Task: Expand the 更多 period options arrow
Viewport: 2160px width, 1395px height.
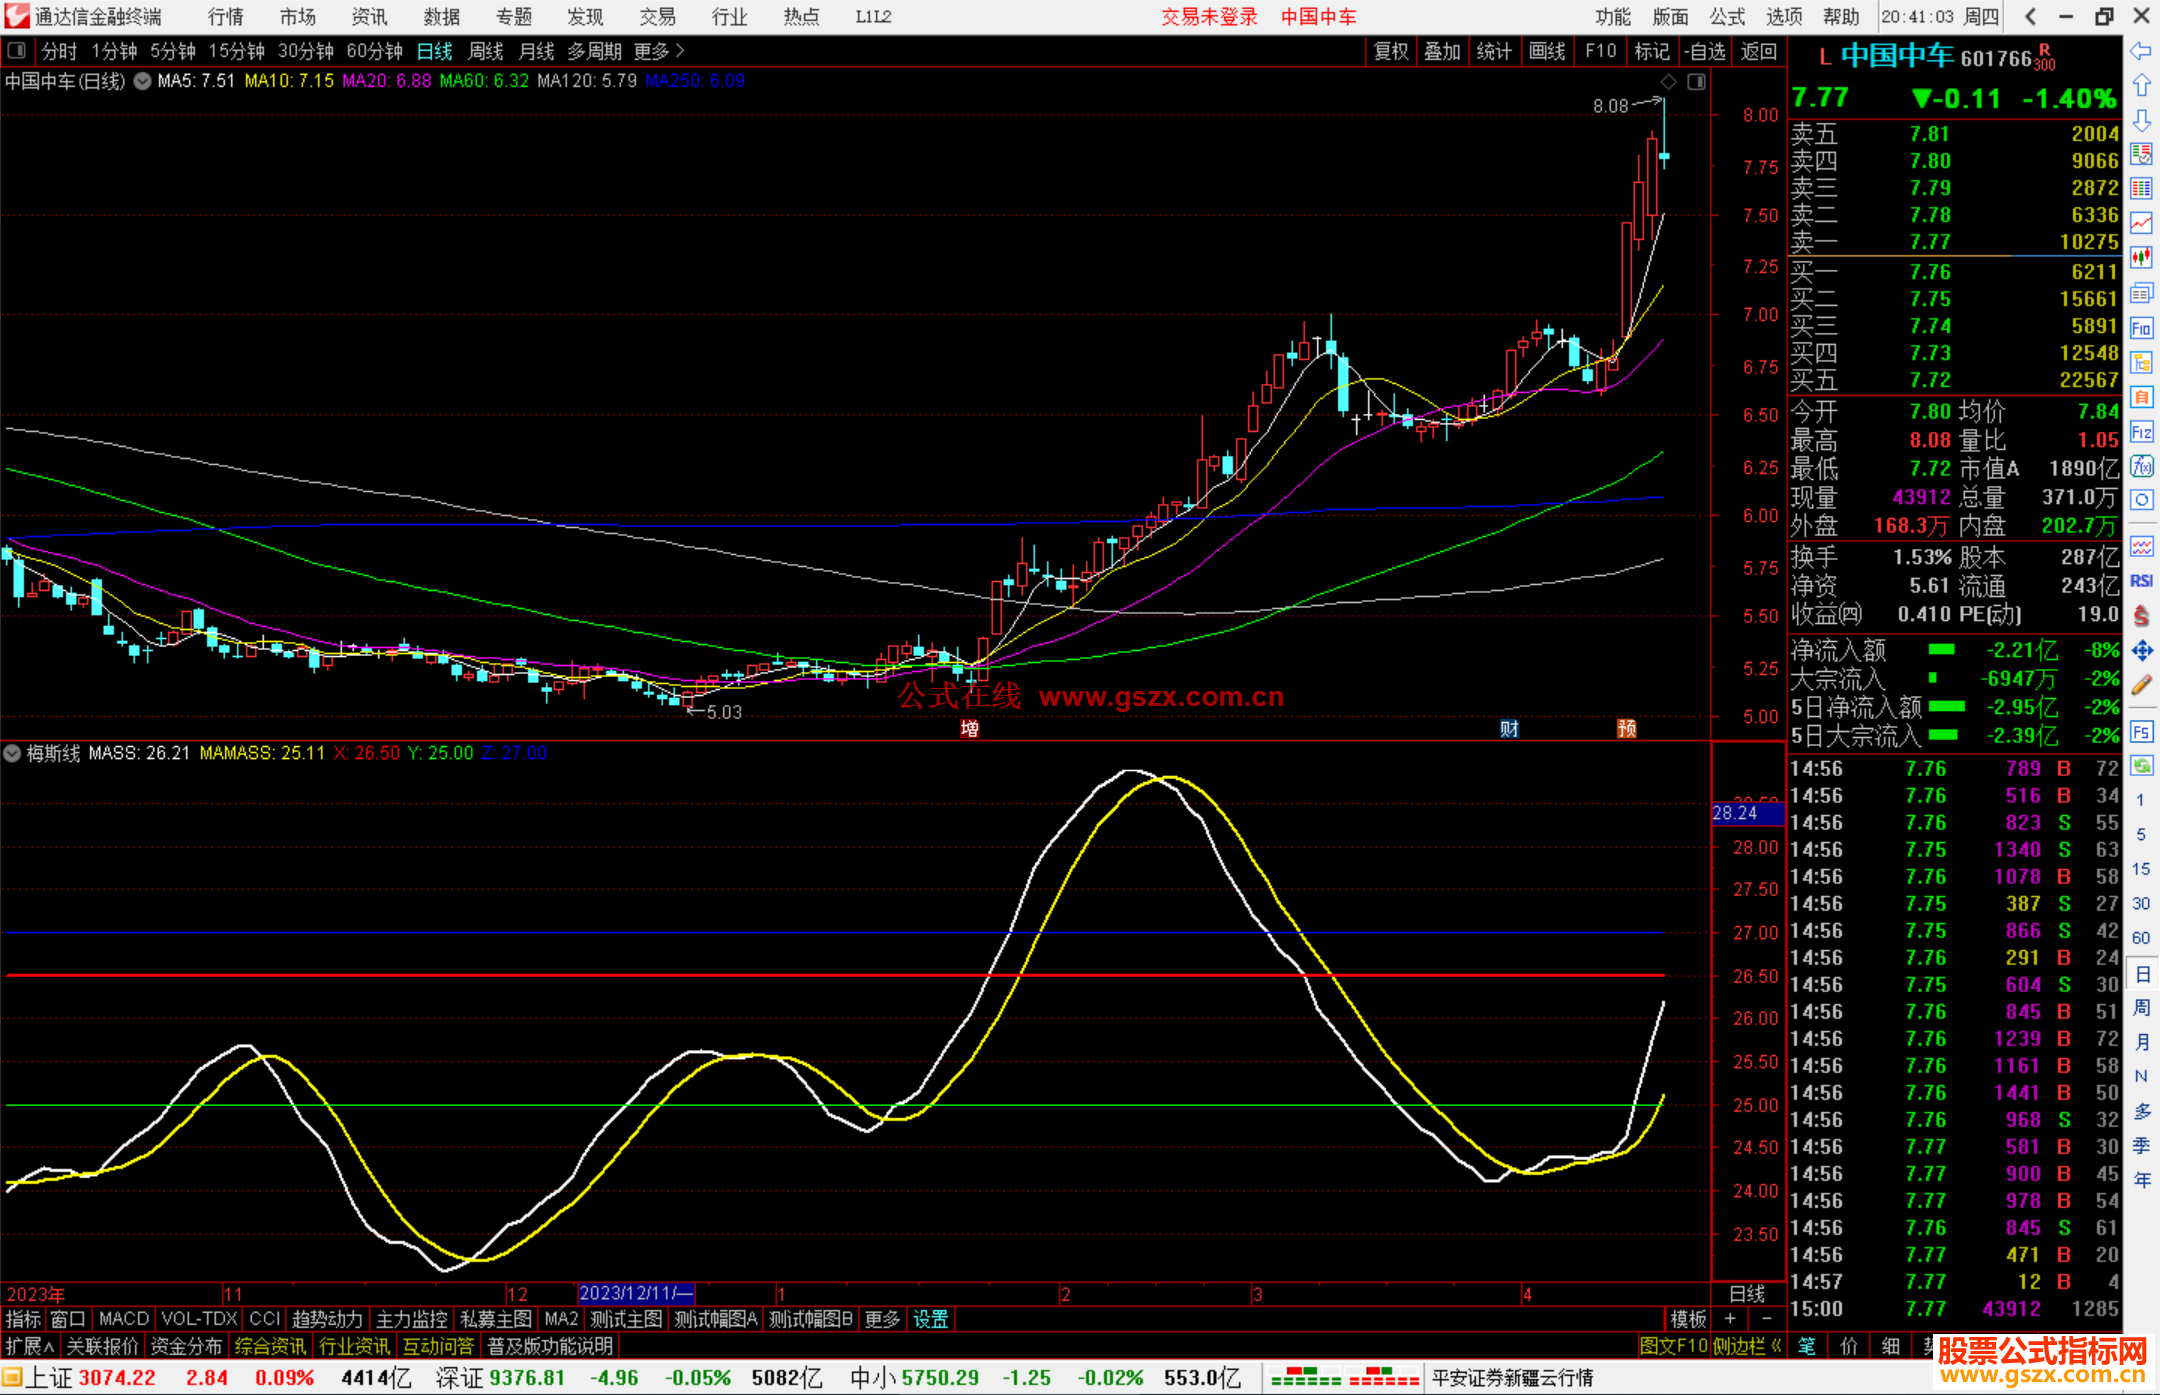Action: [x=680, y=51]
